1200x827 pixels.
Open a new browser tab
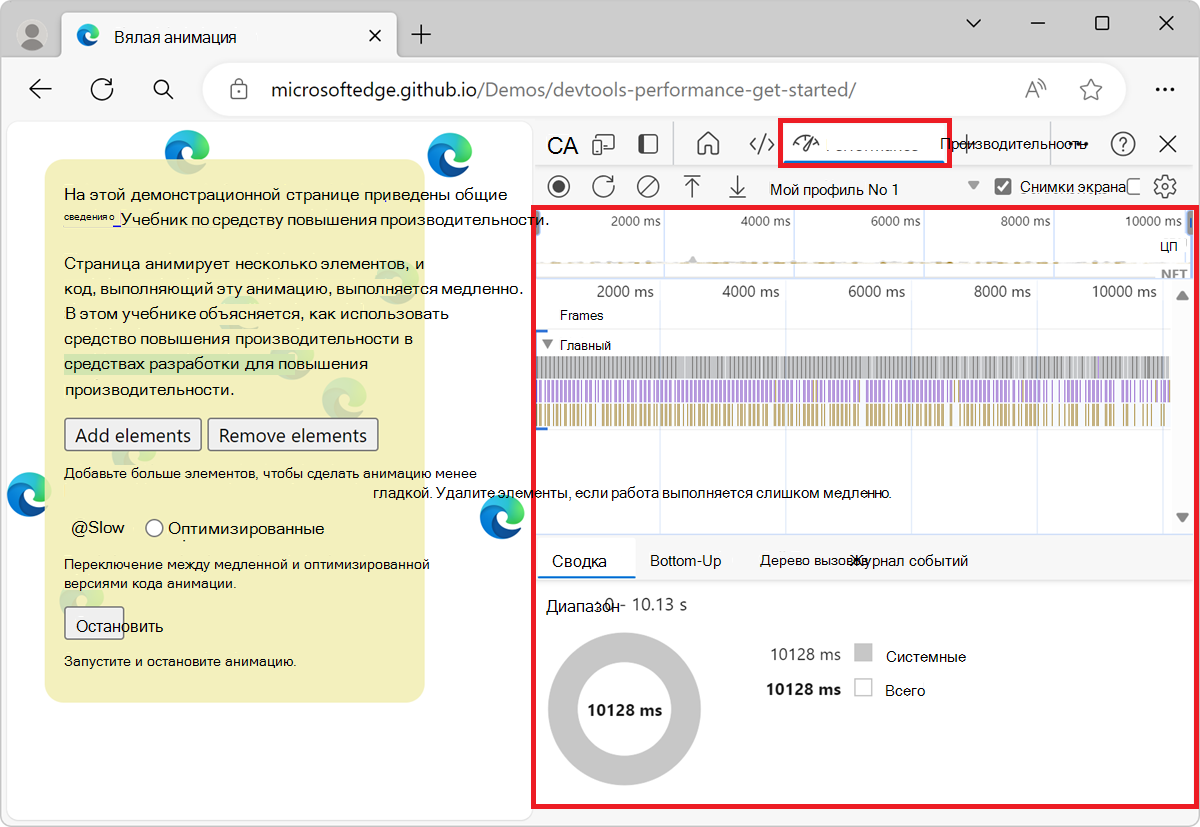click(421, 35)
